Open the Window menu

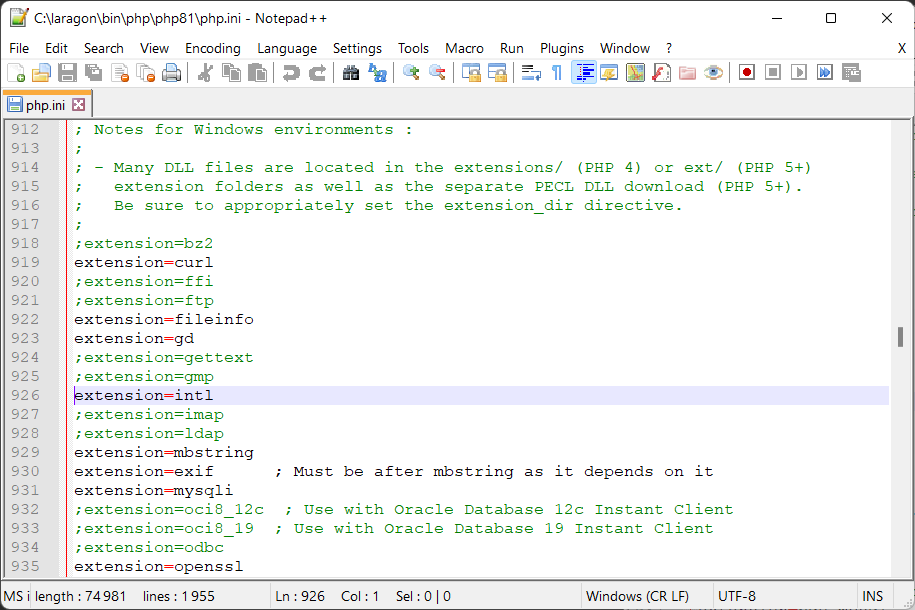click(x=625, y=48)
